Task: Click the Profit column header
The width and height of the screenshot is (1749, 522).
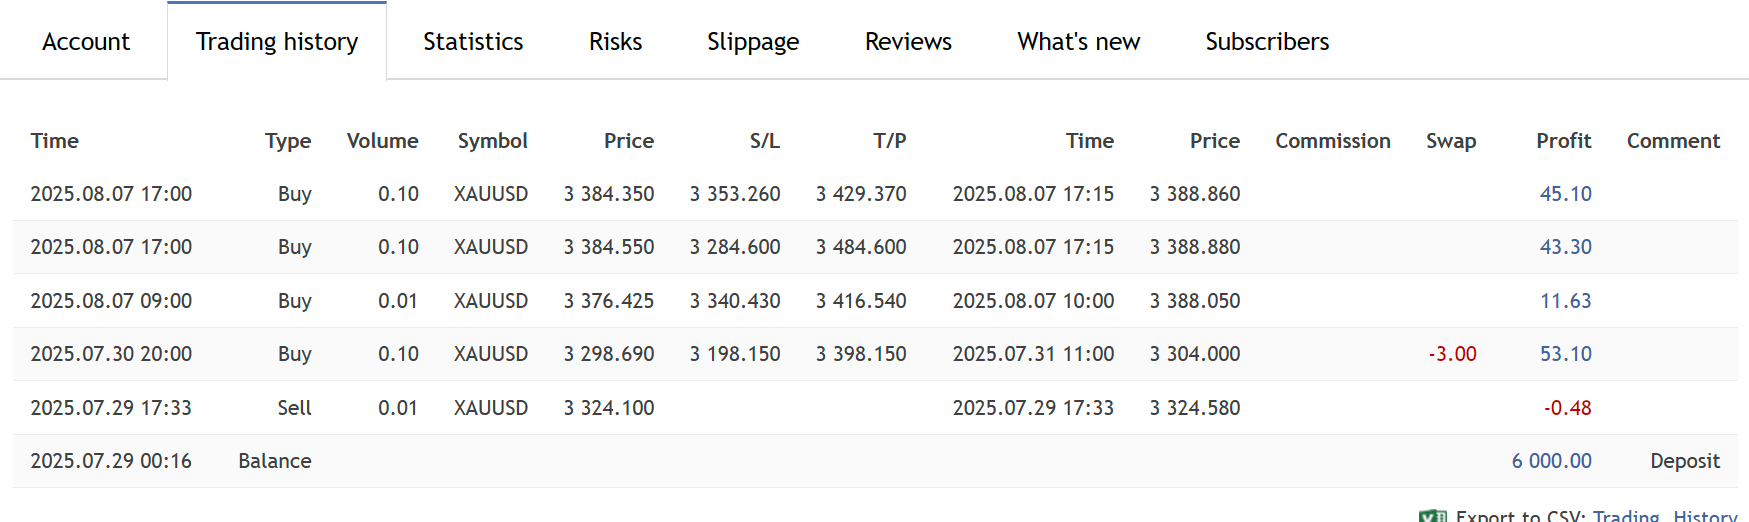Action: [1563, 141]
